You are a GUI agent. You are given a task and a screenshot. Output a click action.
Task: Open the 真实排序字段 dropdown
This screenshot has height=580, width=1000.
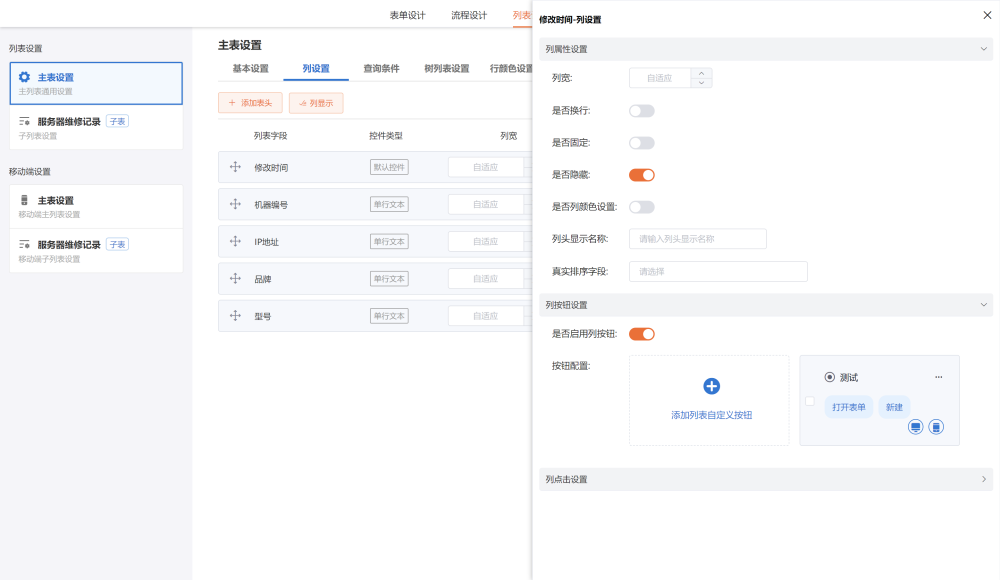click(x=717, y=271)
